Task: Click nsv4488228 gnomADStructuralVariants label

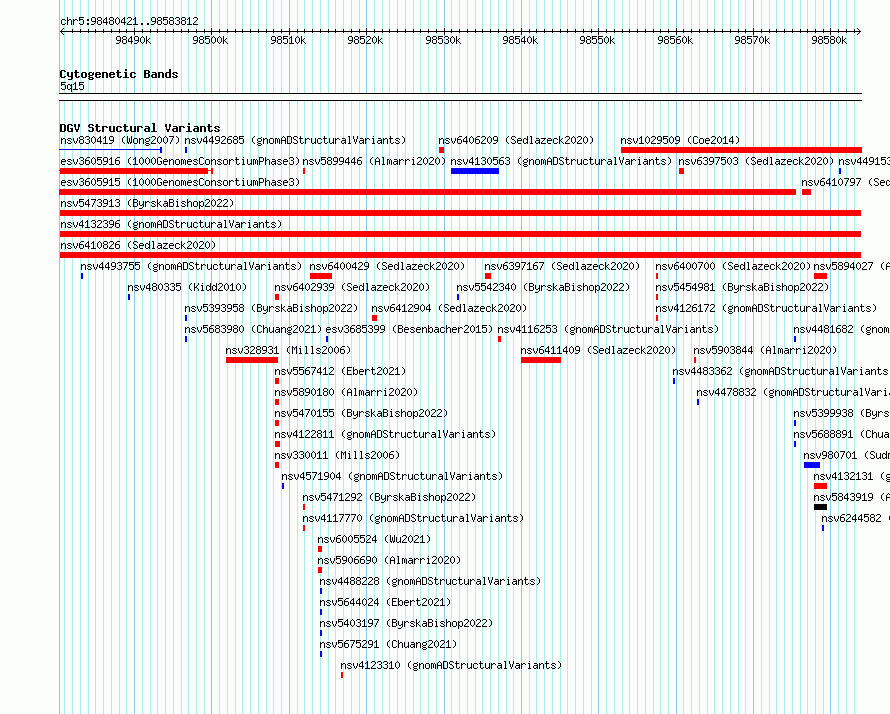Action: point(430,581)
